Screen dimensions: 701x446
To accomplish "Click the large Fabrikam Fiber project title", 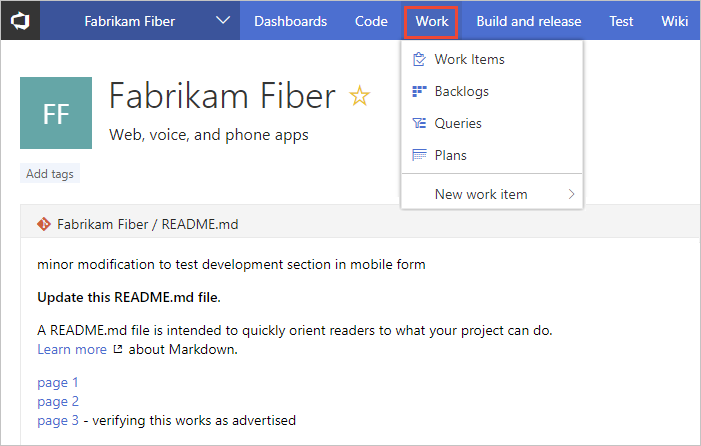I will coord(222,96).
